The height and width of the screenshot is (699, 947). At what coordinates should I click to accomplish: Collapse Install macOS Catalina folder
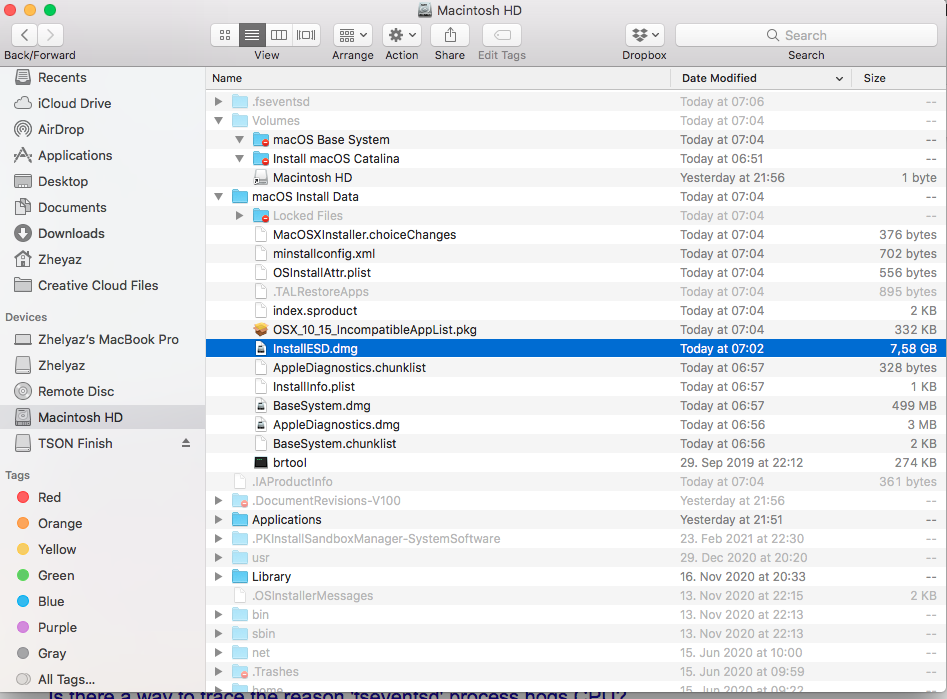coord(239,158)
